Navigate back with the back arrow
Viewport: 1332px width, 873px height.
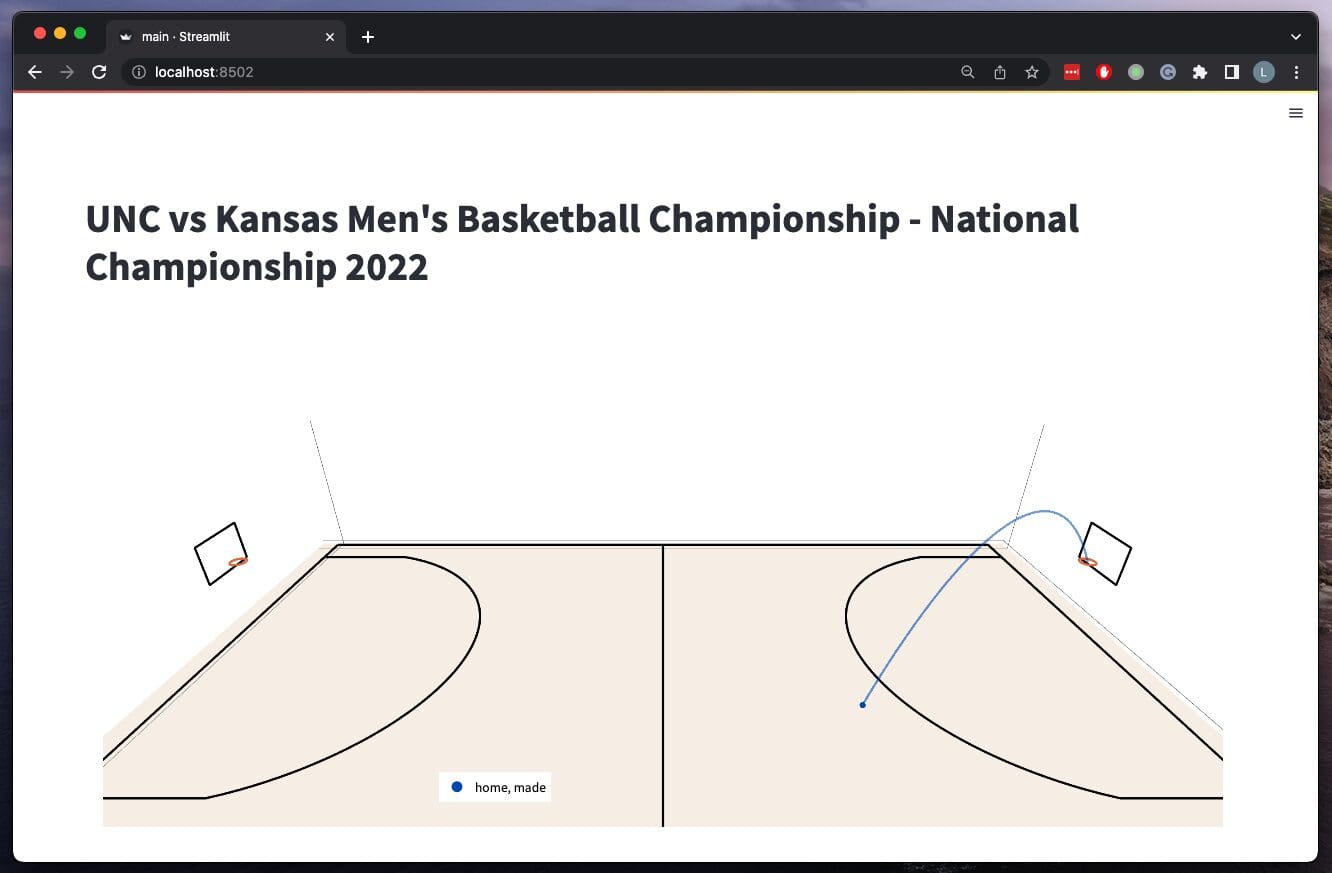pos(35,72)
